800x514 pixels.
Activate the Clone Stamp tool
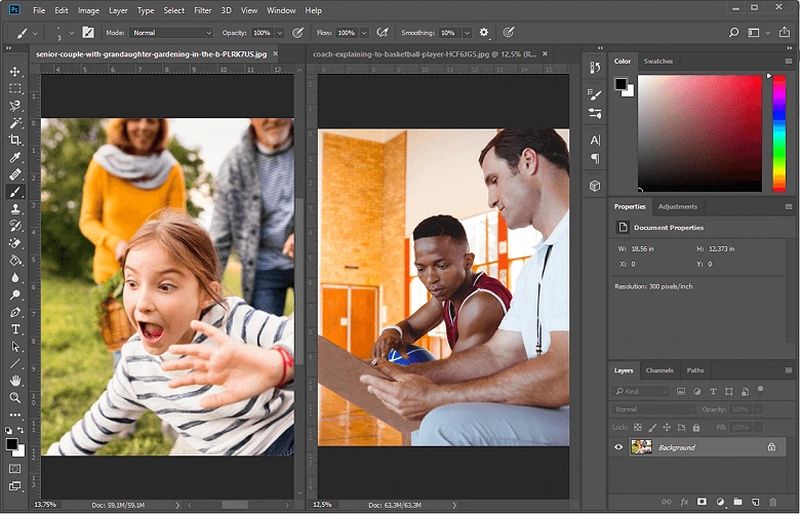(15, 209)
